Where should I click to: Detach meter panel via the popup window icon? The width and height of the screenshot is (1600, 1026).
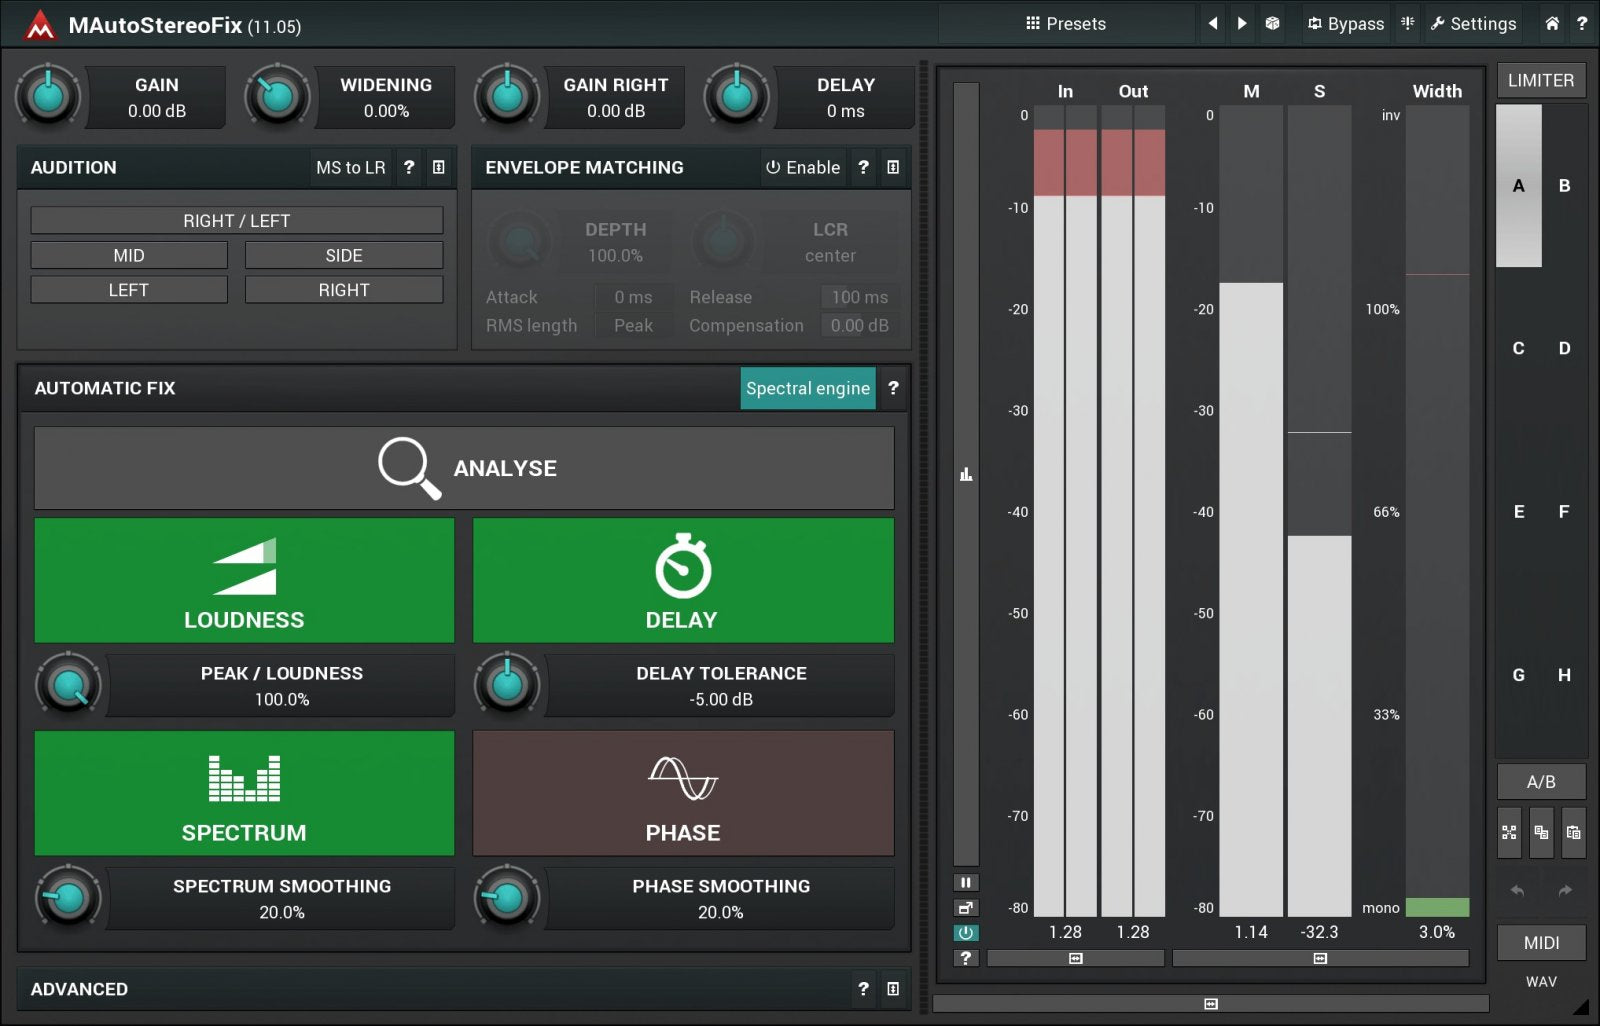click(x=965, y=907)
